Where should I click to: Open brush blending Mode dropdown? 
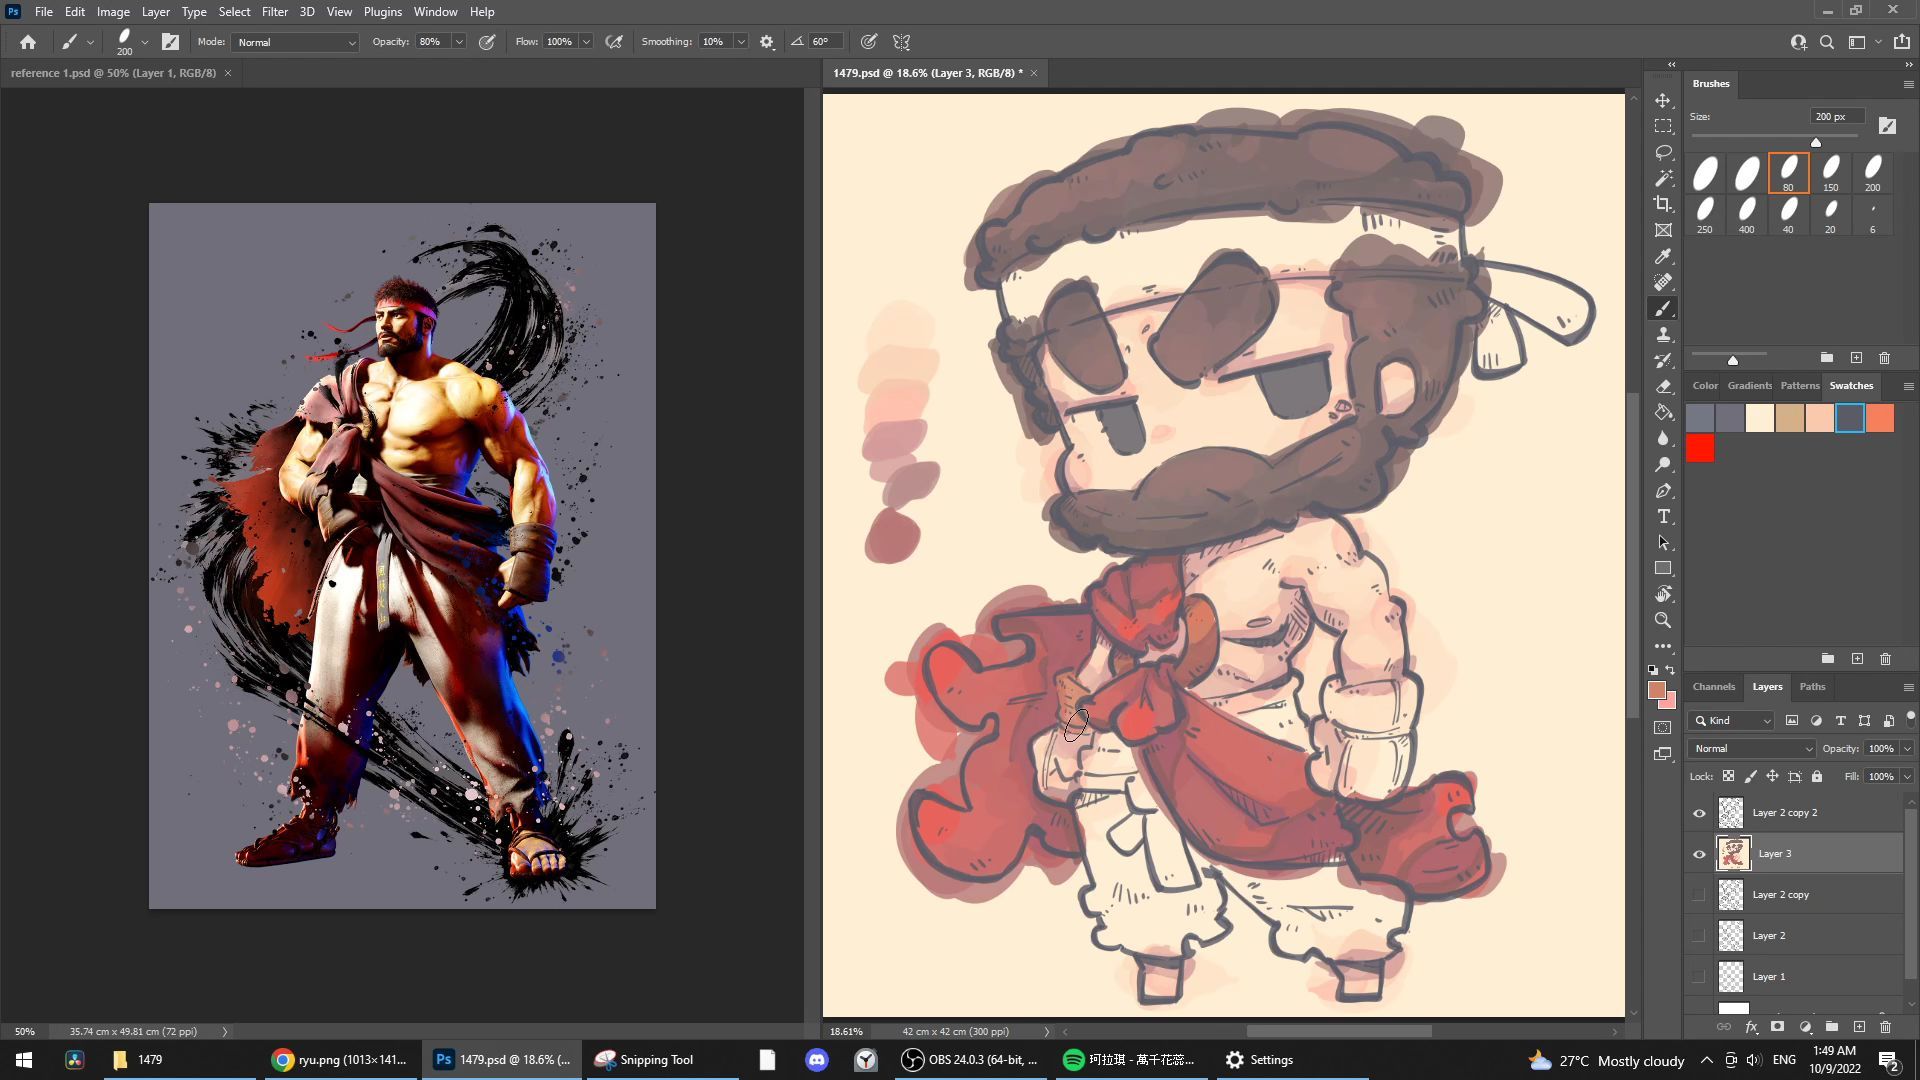(295, 42)
